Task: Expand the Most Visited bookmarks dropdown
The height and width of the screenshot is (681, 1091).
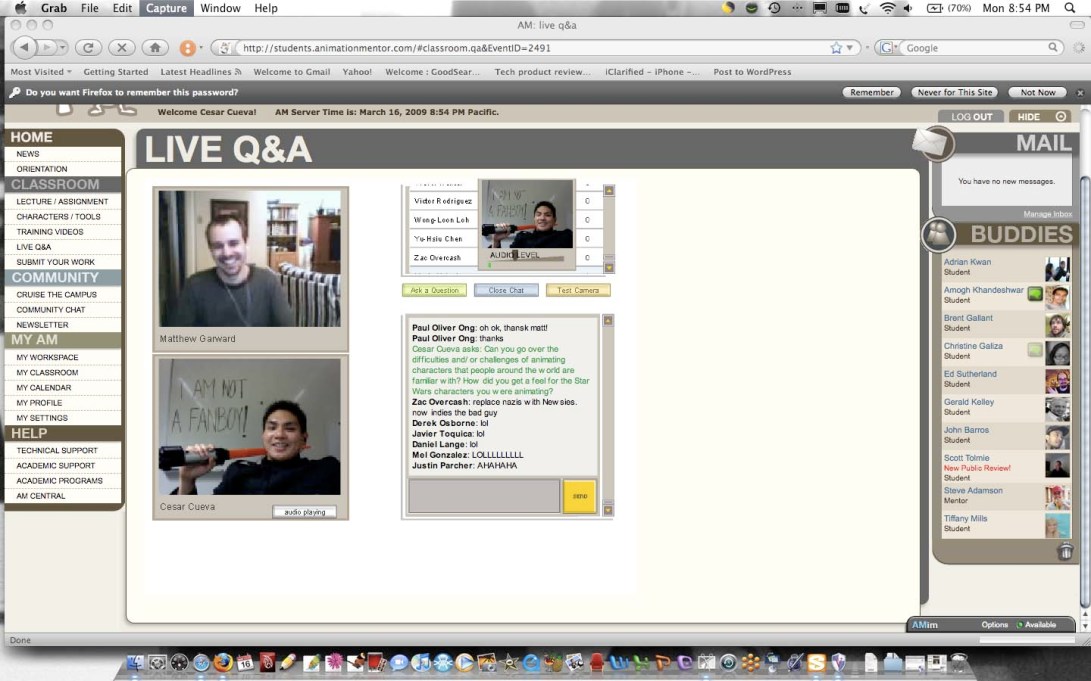Action: tap(40, 72)
